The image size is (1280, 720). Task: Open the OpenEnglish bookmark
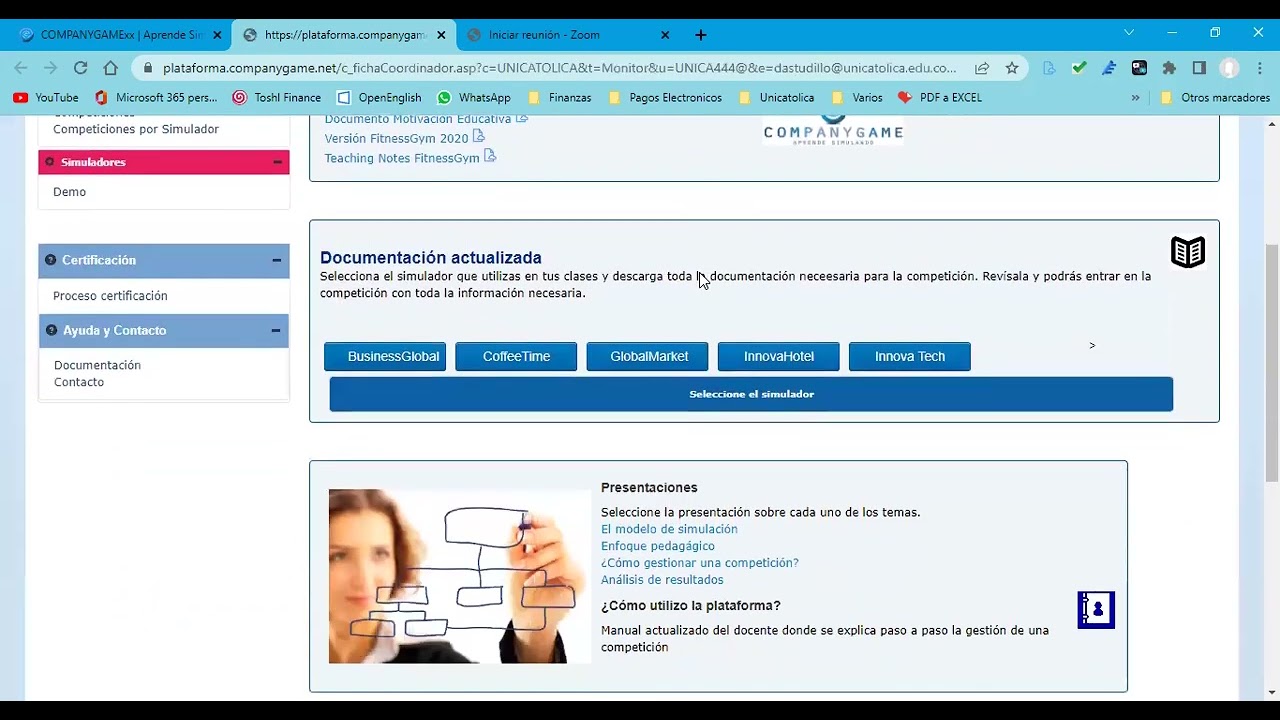379,98
